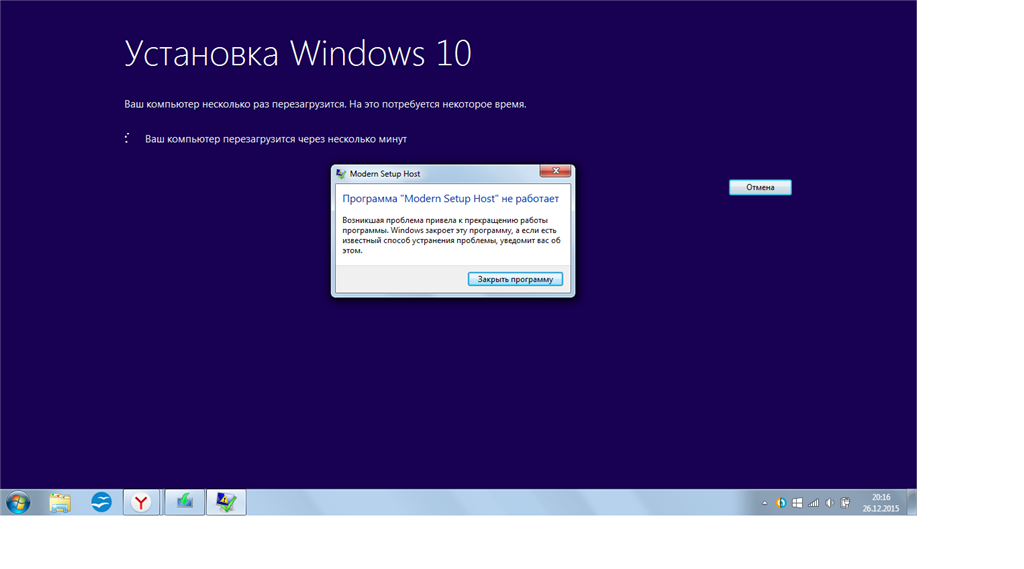Image resolution: width=1024 pixels, height=569 pixels.
Task: Click the Show Desktop strip at taskbar end
Action: click(x=912, y=502)
